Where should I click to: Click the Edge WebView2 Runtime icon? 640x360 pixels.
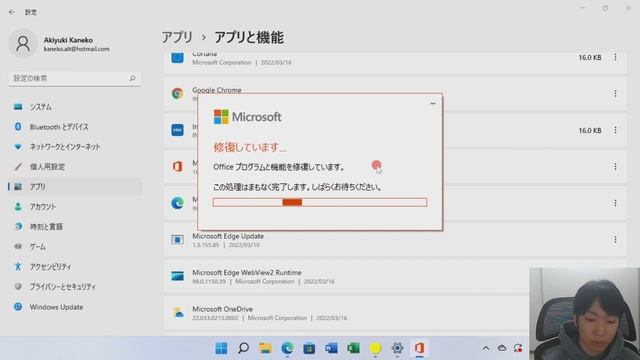click(x=177, y=276)
